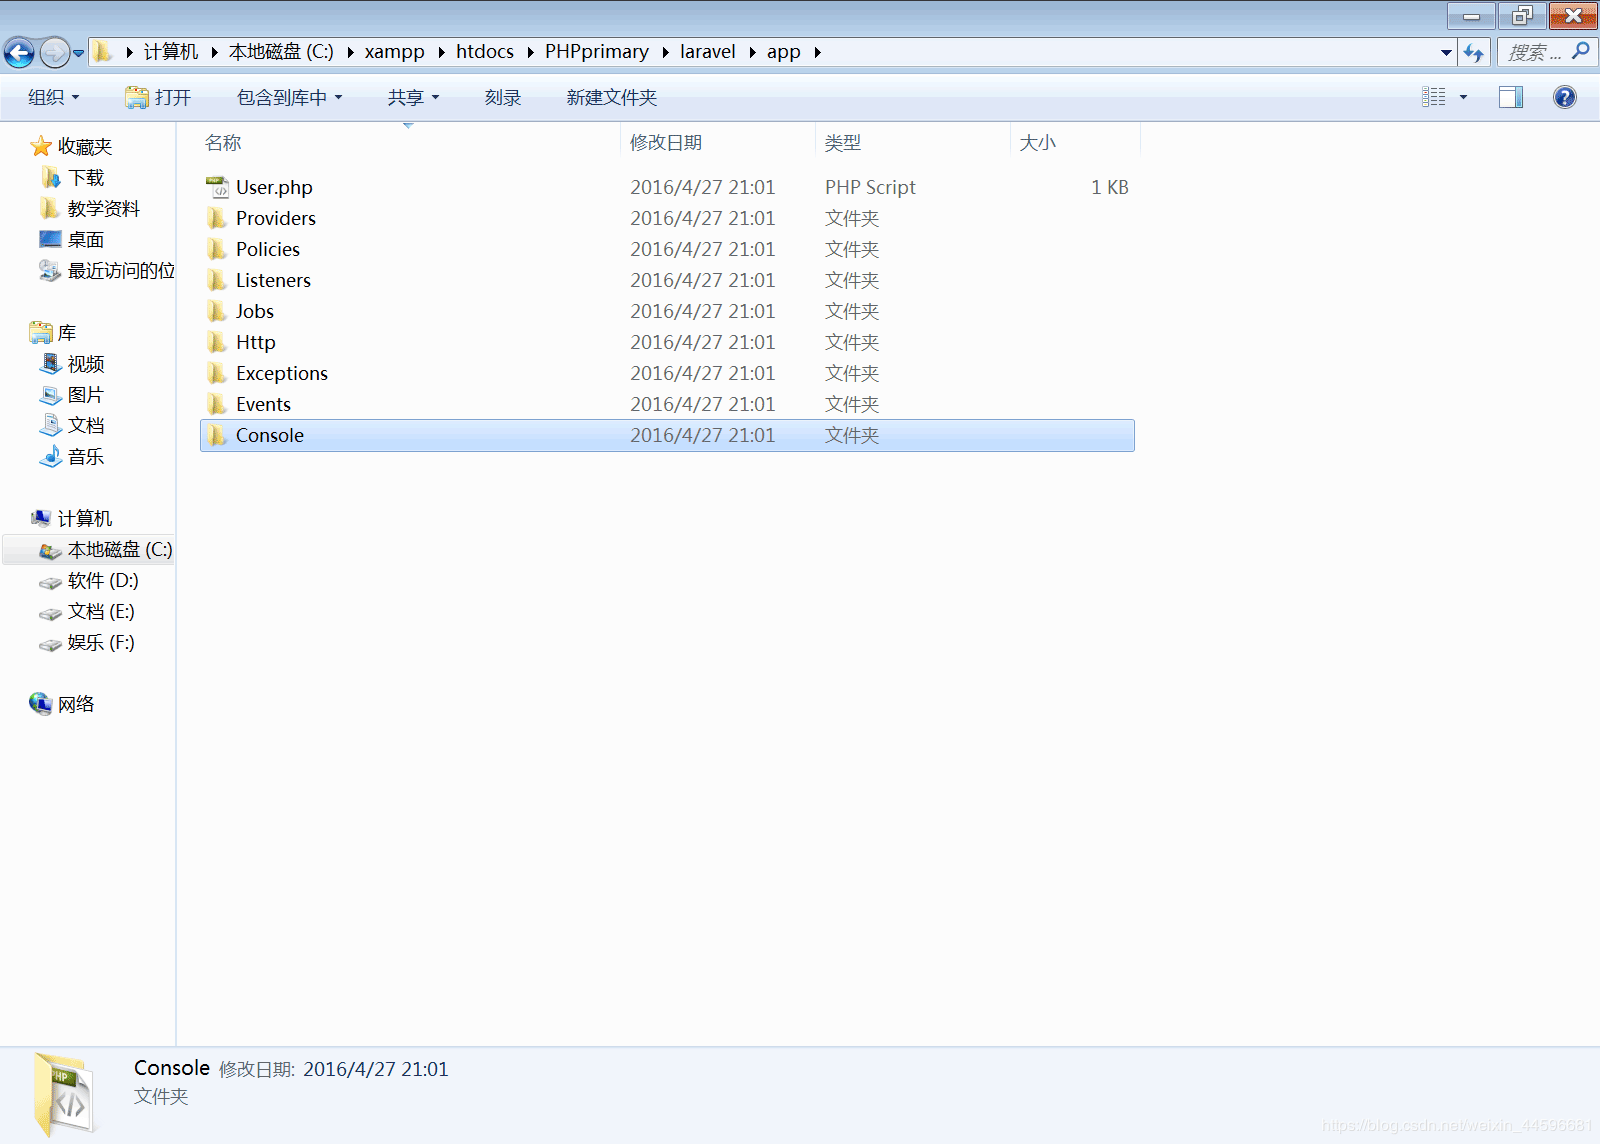1600x1144 pixels.
Task: Click the refresh icon beside address bar
Action: pos(1473,52)
